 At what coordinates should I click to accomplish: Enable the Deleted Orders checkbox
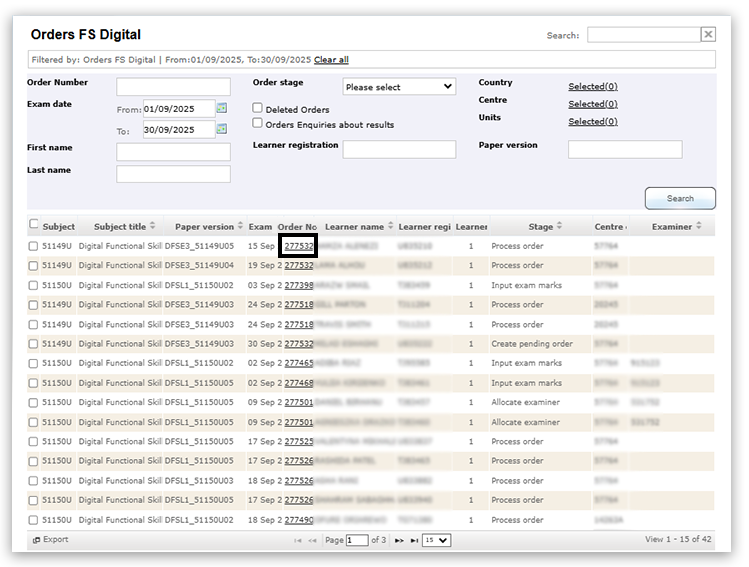point(258,108)
